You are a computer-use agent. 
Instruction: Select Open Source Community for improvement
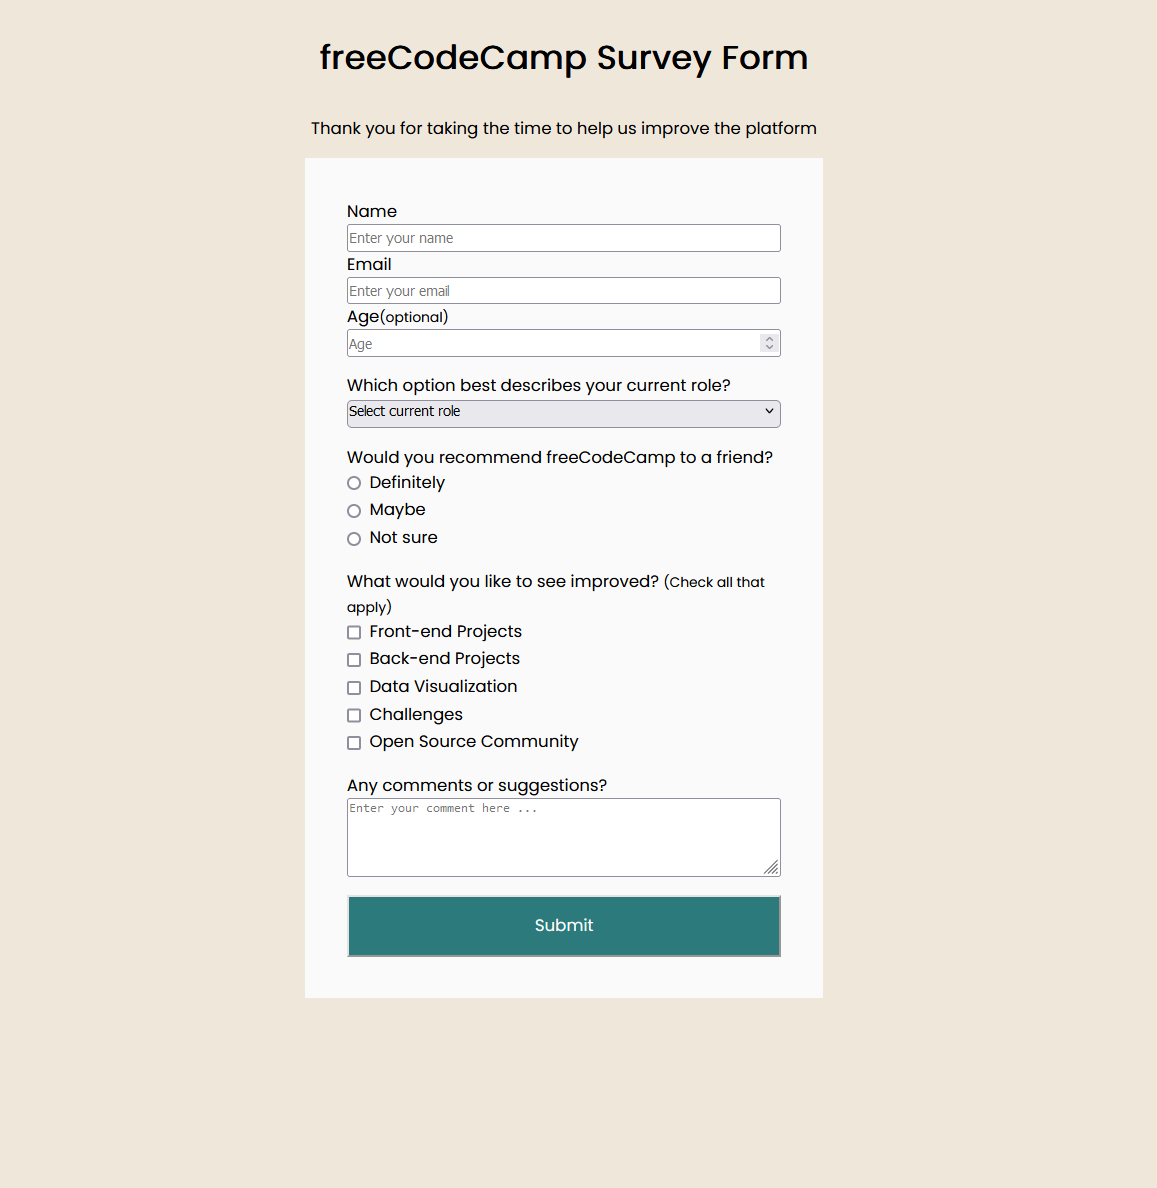click(x=354, y=742)
